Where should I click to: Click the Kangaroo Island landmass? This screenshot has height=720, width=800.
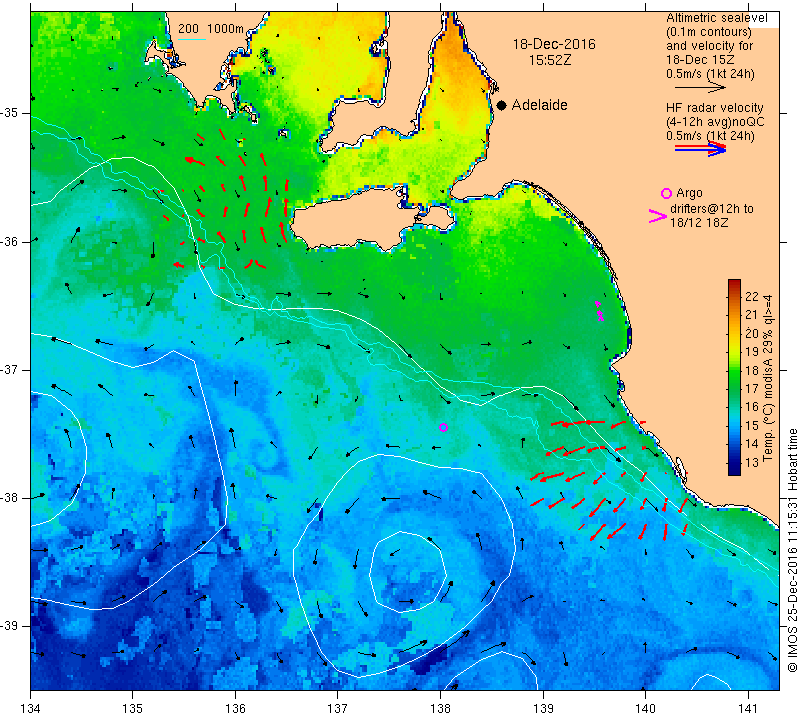coord(357,221)
